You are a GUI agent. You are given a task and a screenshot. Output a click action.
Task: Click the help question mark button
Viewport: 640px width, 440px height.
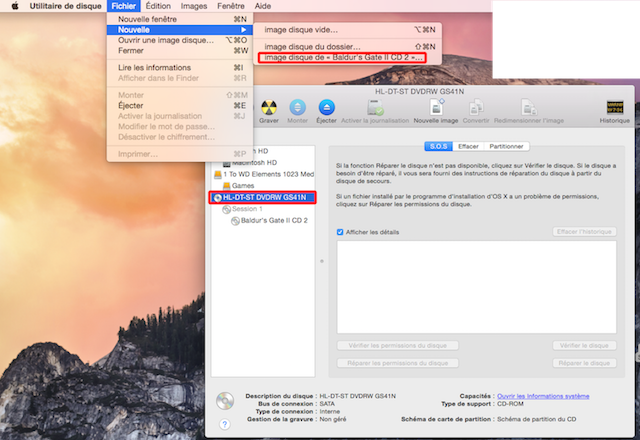pos(224,424)
